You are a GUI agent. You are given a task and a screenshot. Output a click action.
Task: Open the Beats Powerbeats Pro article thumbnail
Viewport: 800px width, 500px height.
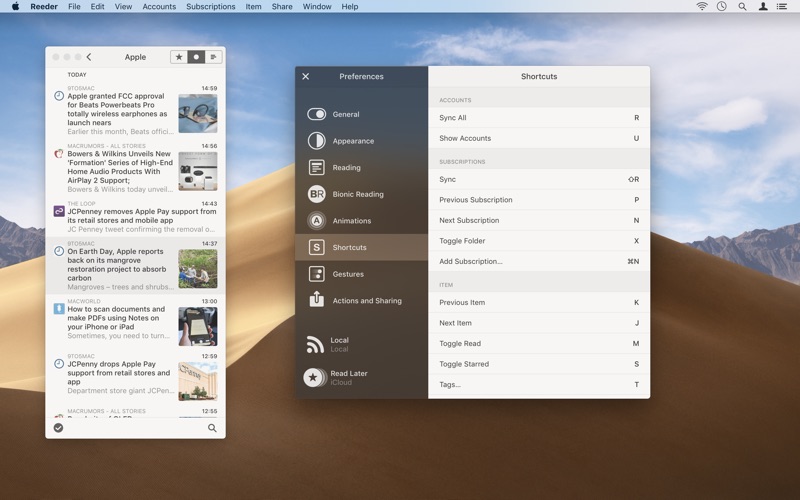197,114
